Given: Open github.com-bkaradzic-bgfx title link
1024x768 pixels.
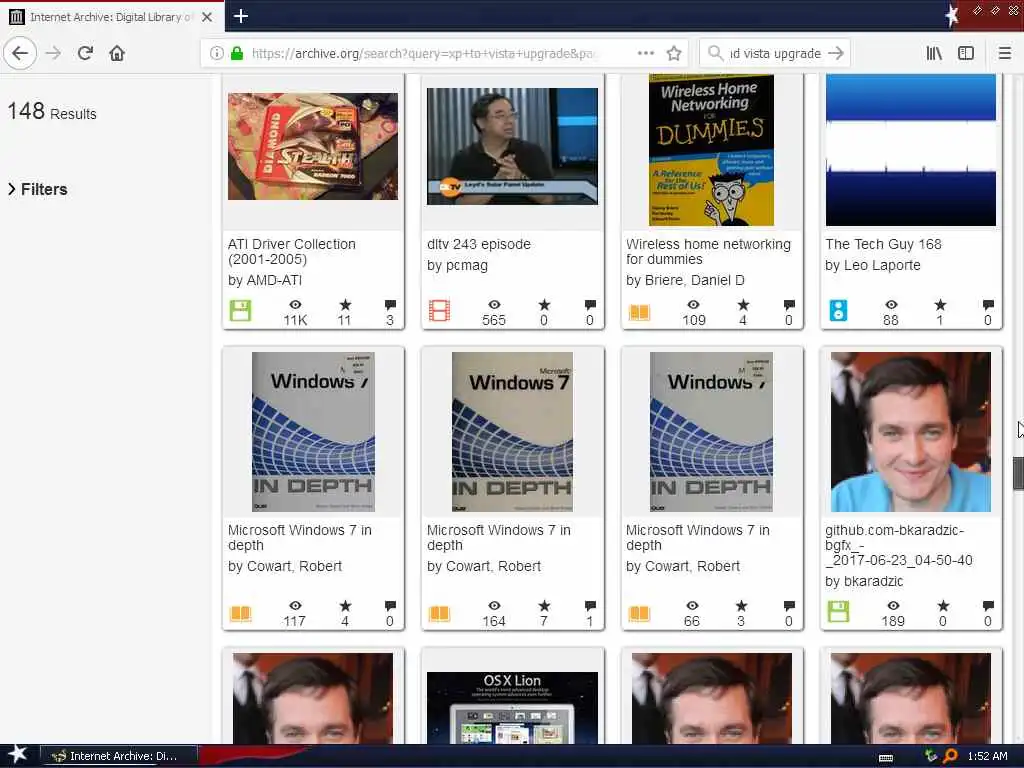Looking at the screenshot, I should [899, 545].
